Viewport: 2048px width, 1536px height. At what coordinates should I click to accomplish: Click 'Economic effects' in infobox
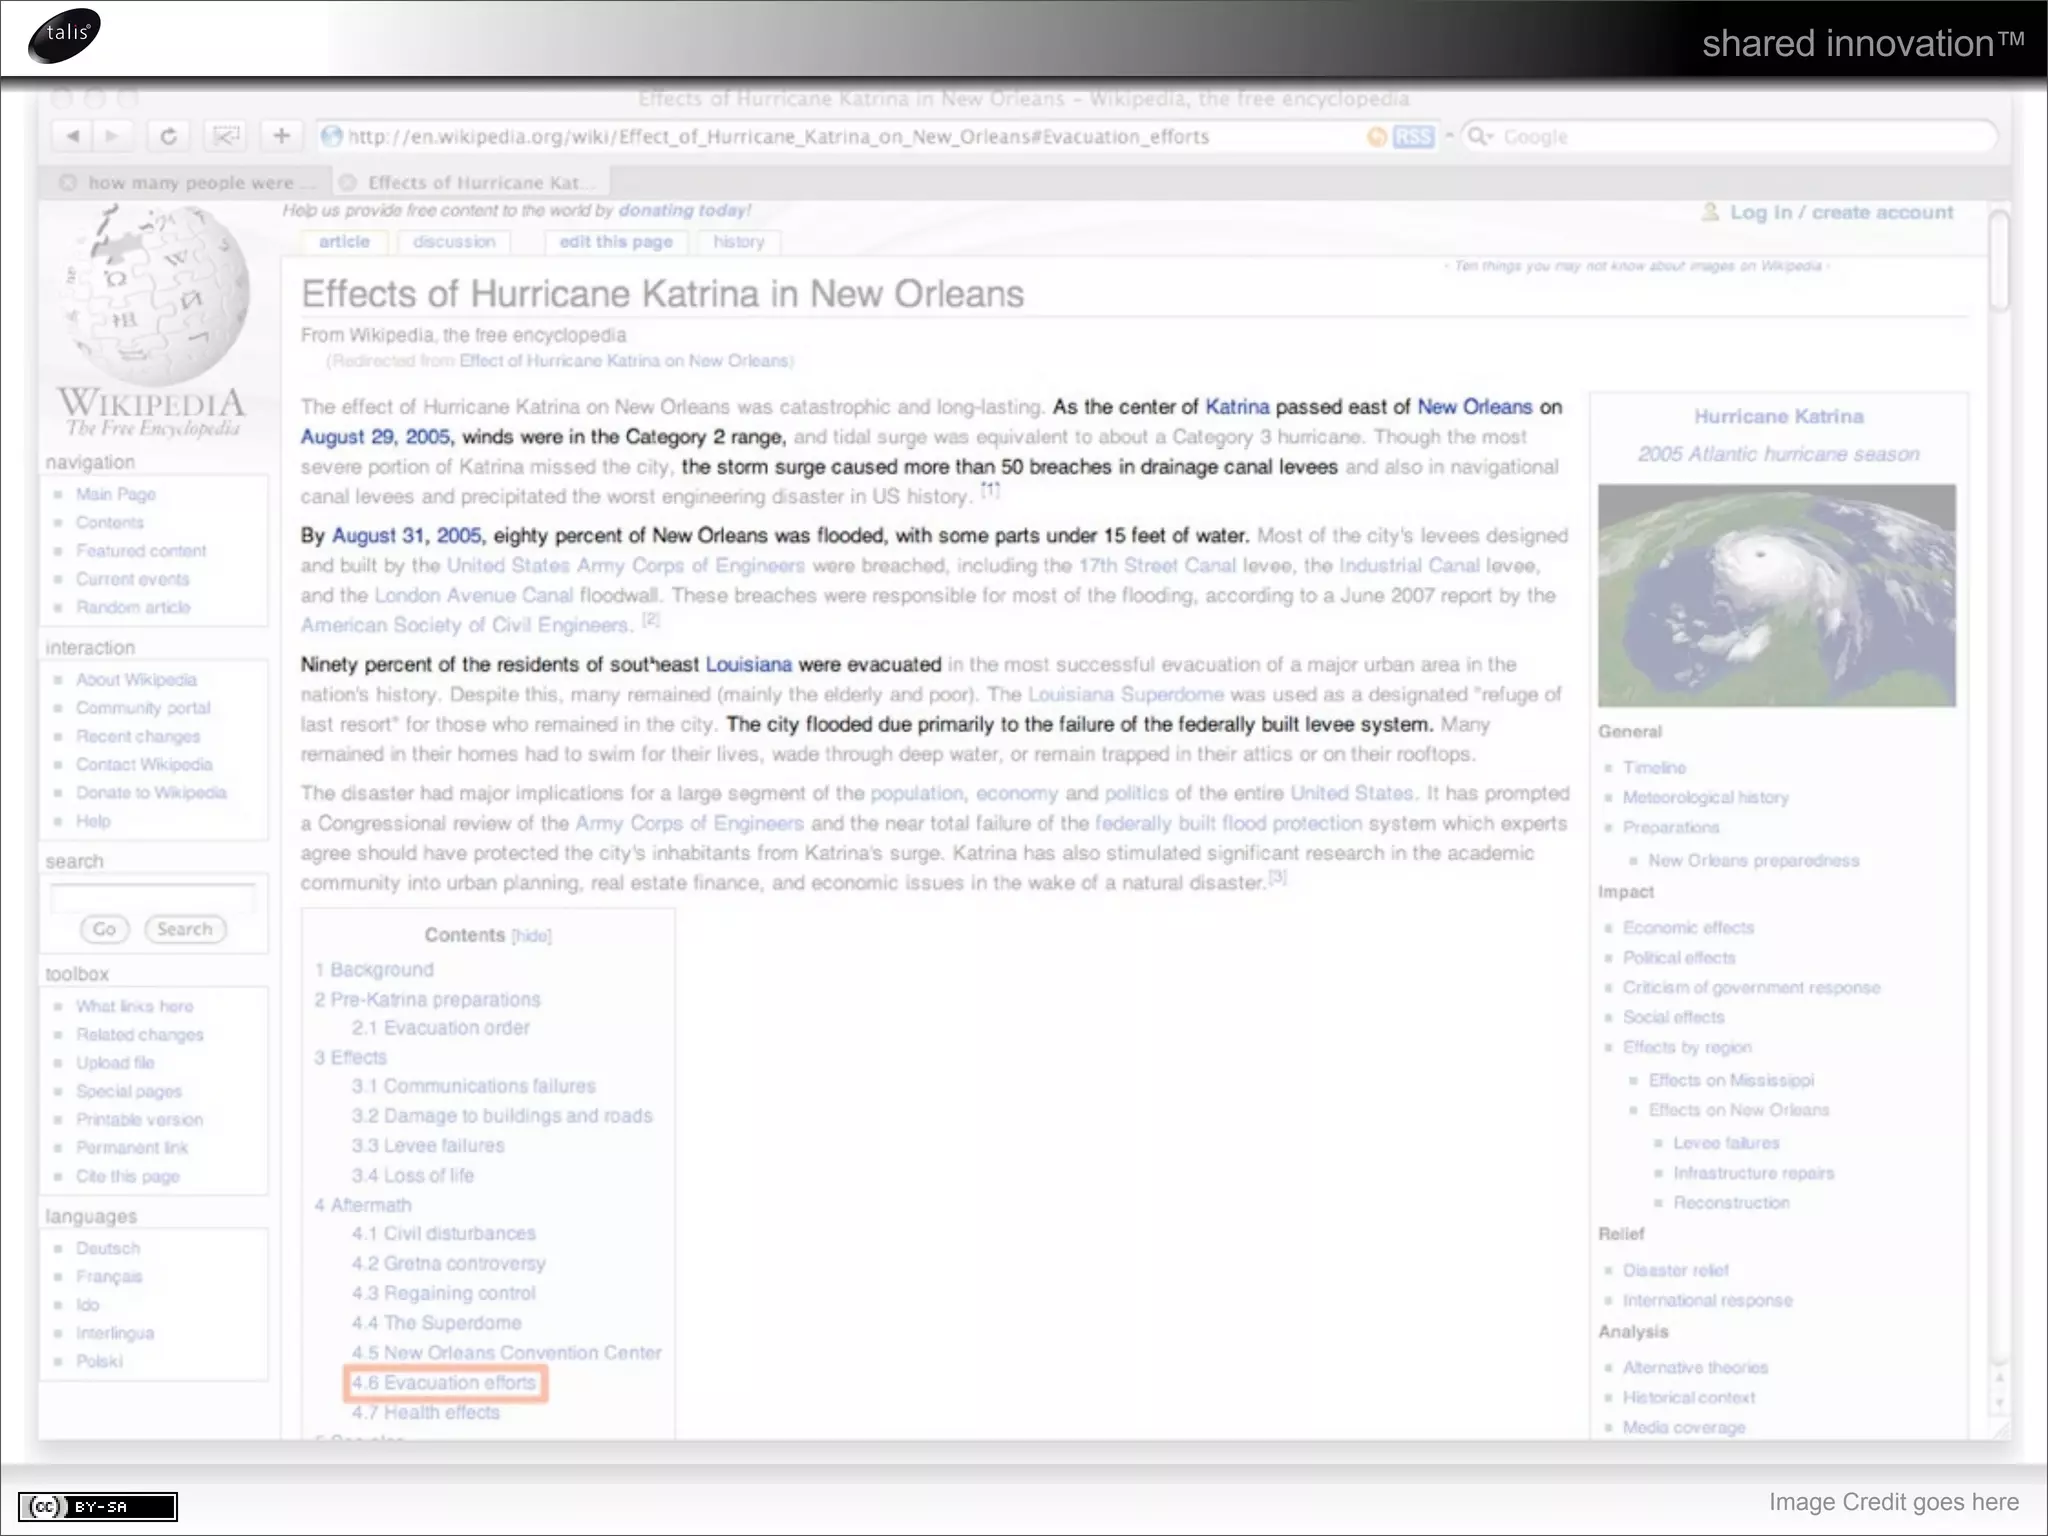click(x=1688, y=927)
